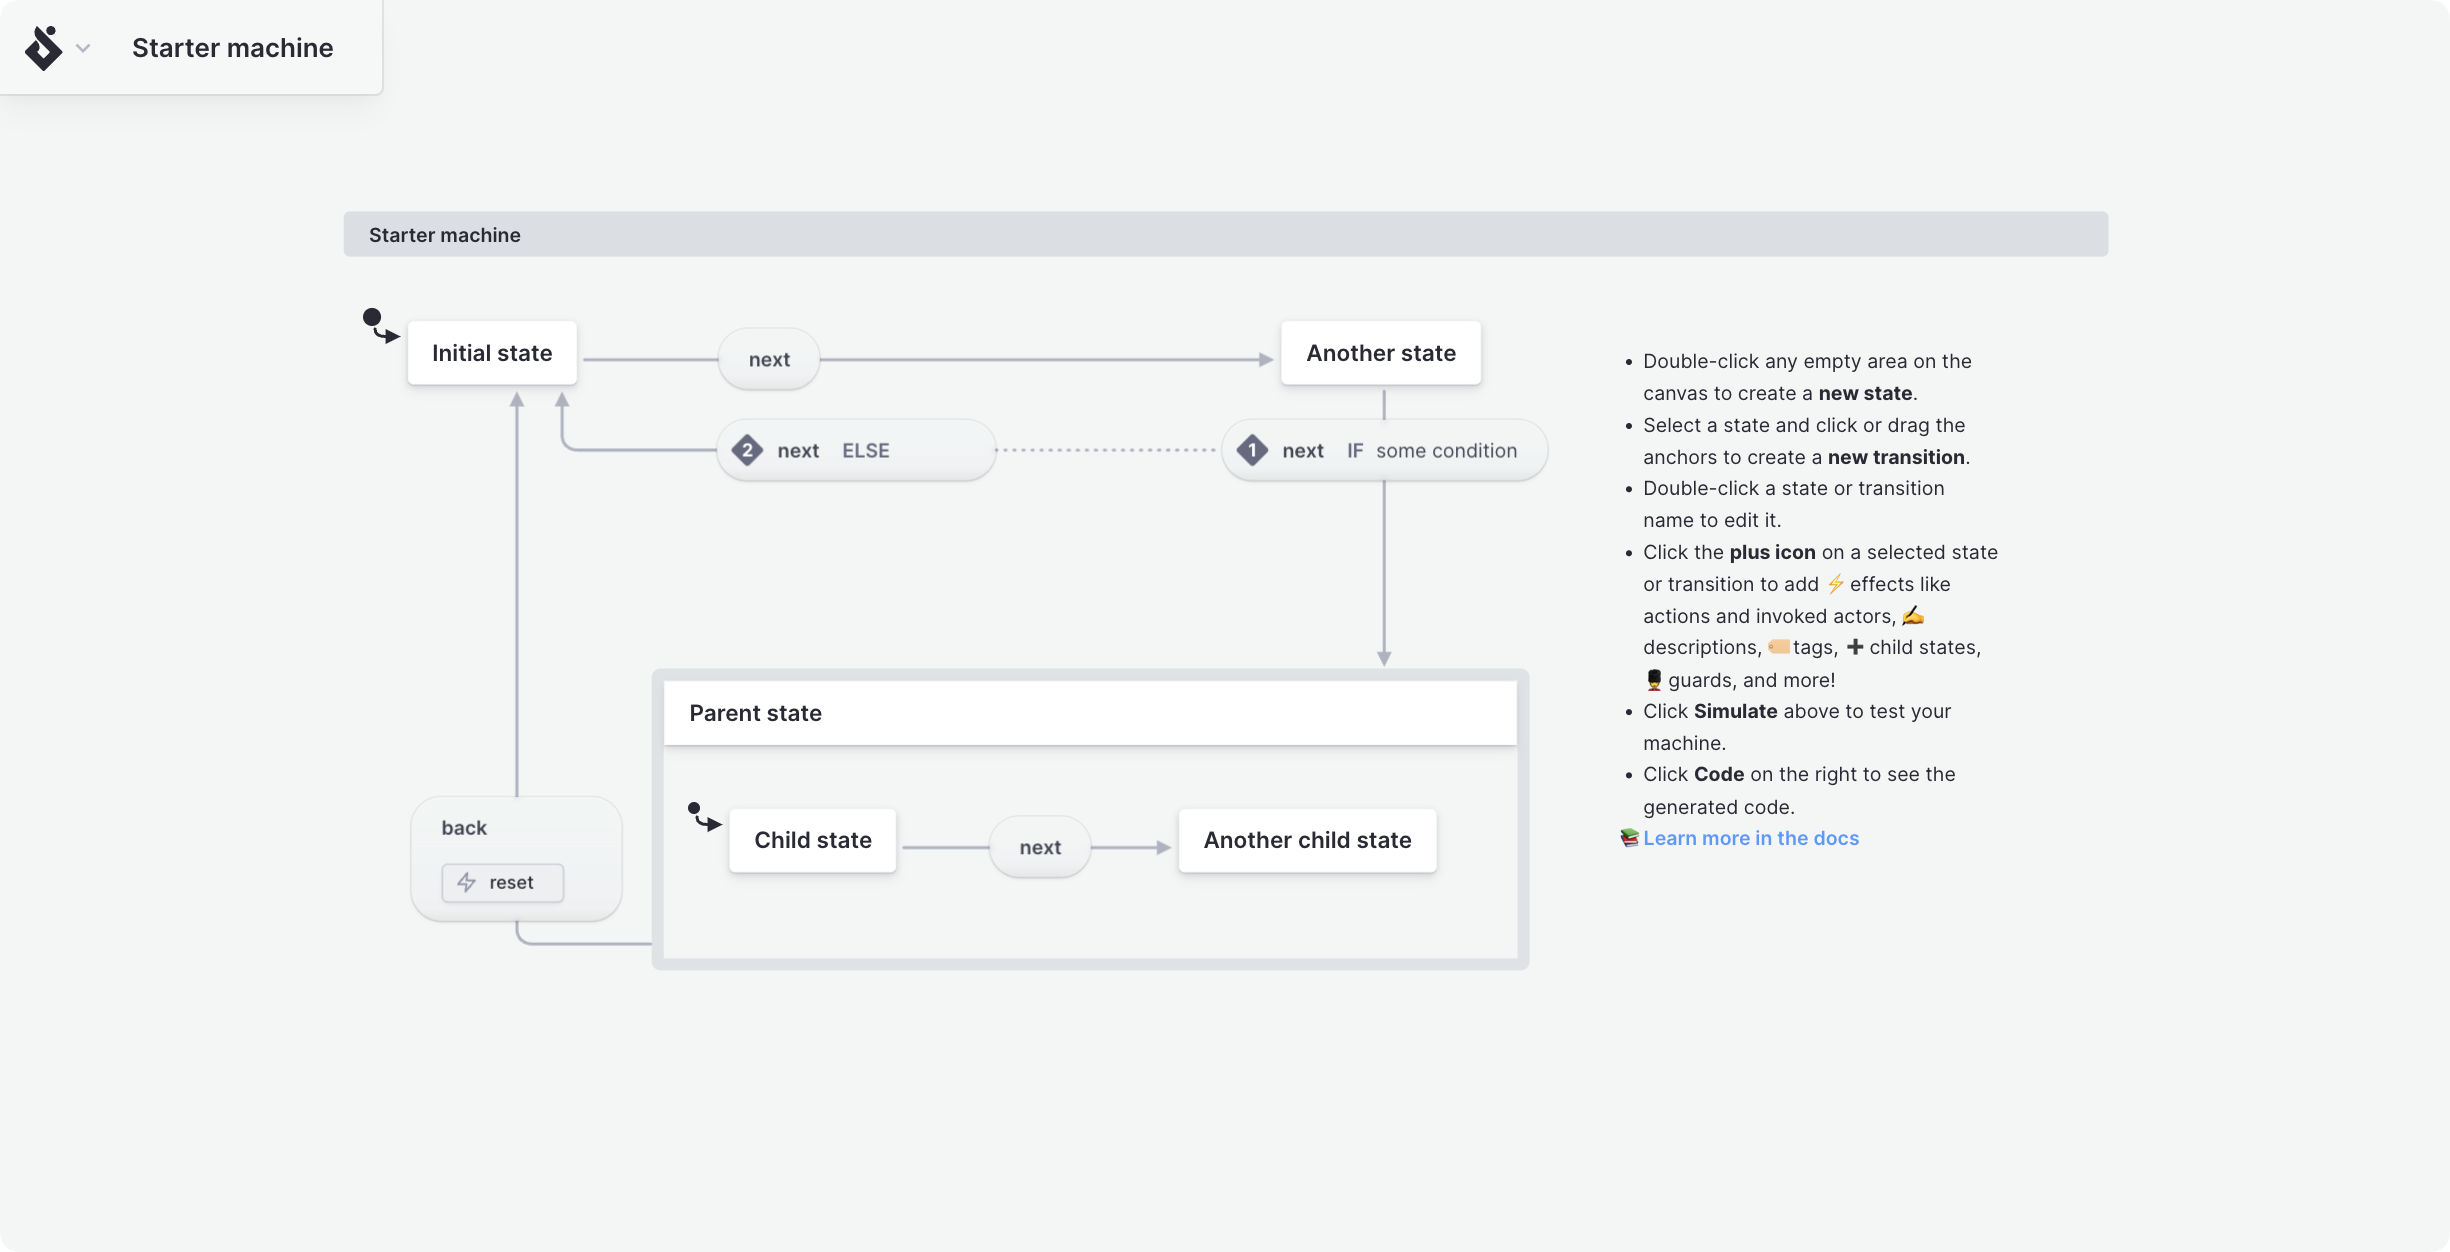
Task: Select next transition between Initial and Another state
Action: (769, 360)
